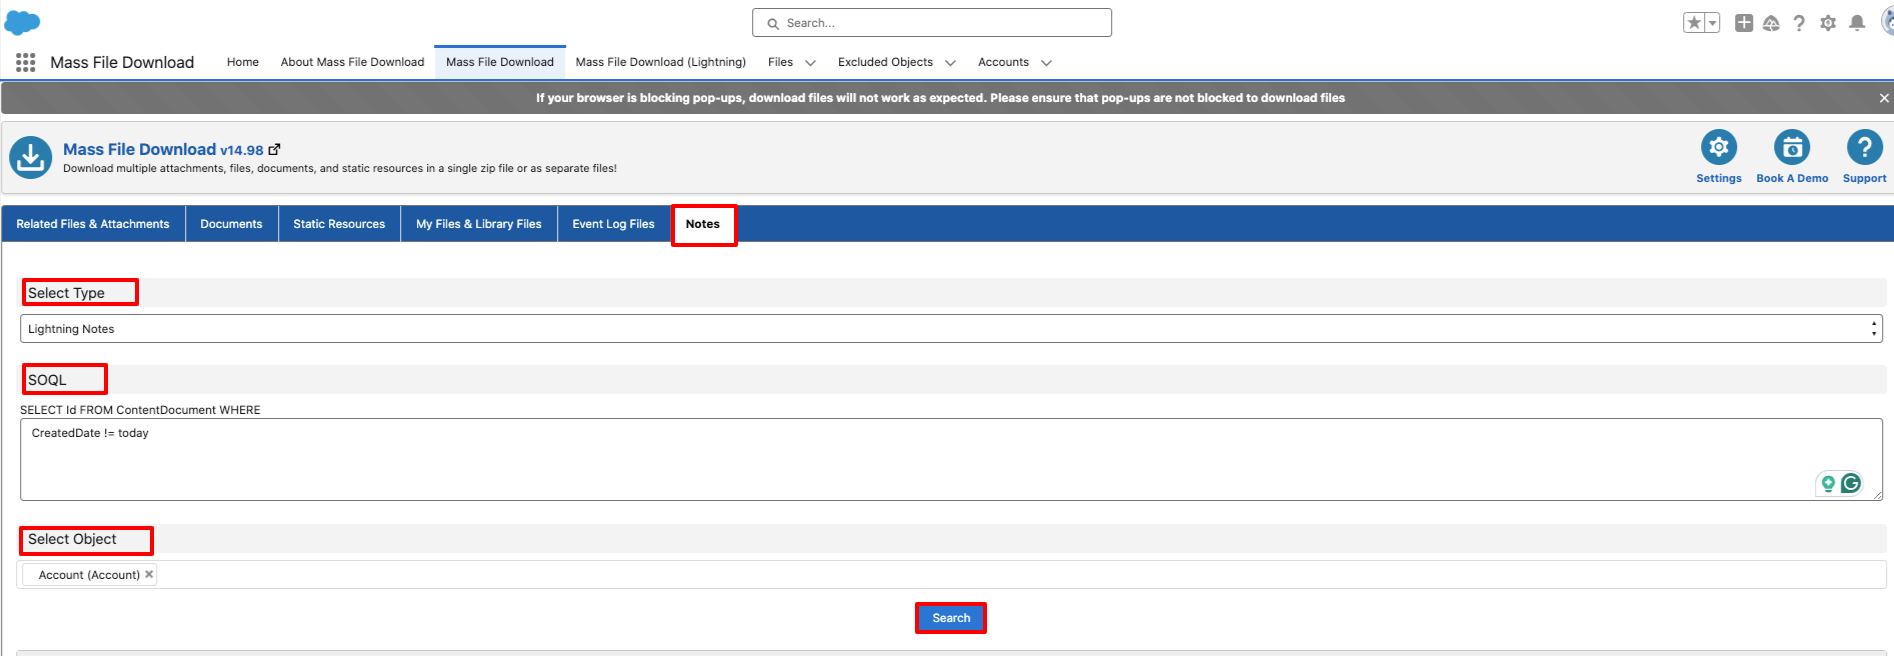Switch to Related Files & Attachments tab
The height and width of the screenshot is (656, 1894).
[x=93, y=224]
